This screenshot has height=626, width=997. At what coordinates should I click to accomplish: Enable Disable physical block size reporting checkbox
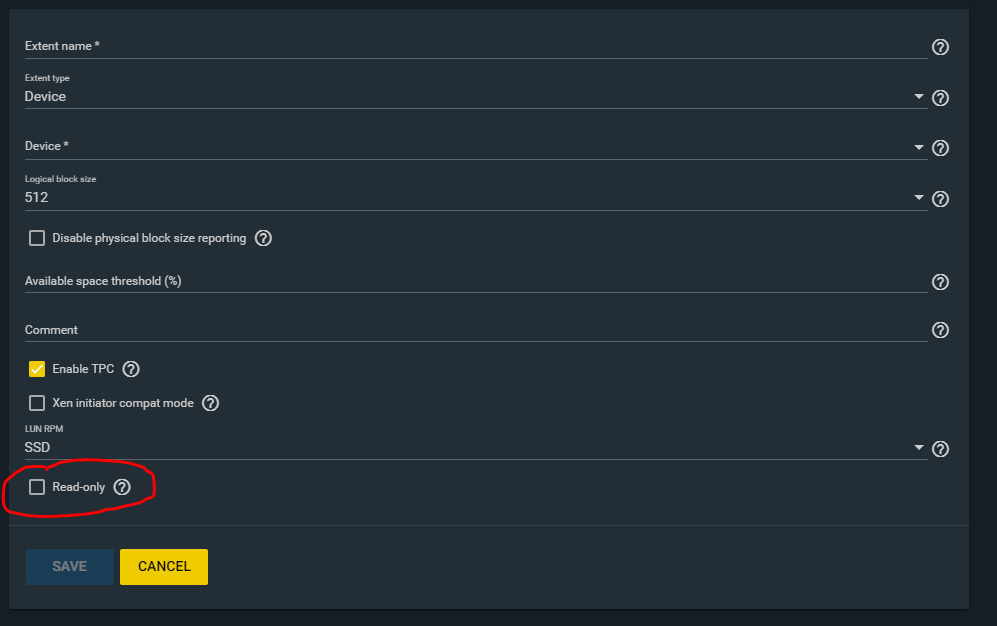point(37,238)
